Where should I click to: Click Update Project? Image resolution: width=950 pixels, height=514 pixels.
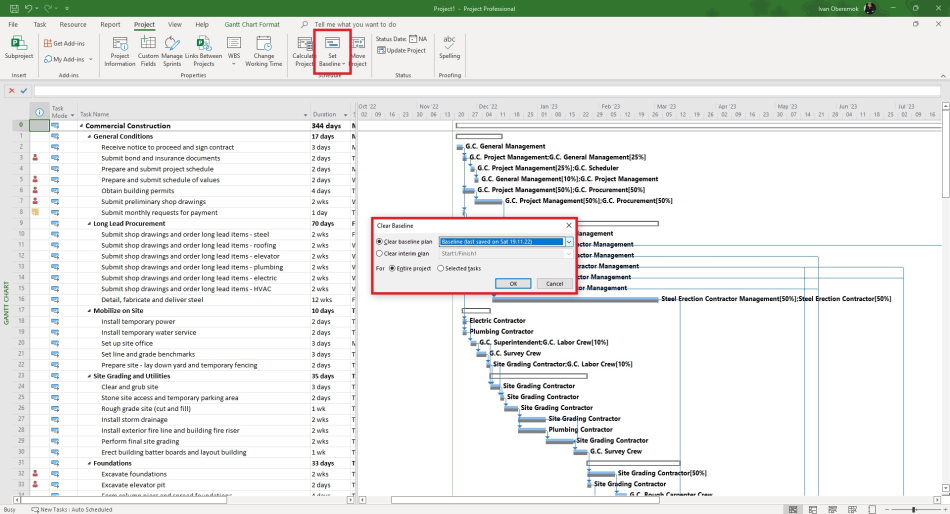tap(401, 50)
